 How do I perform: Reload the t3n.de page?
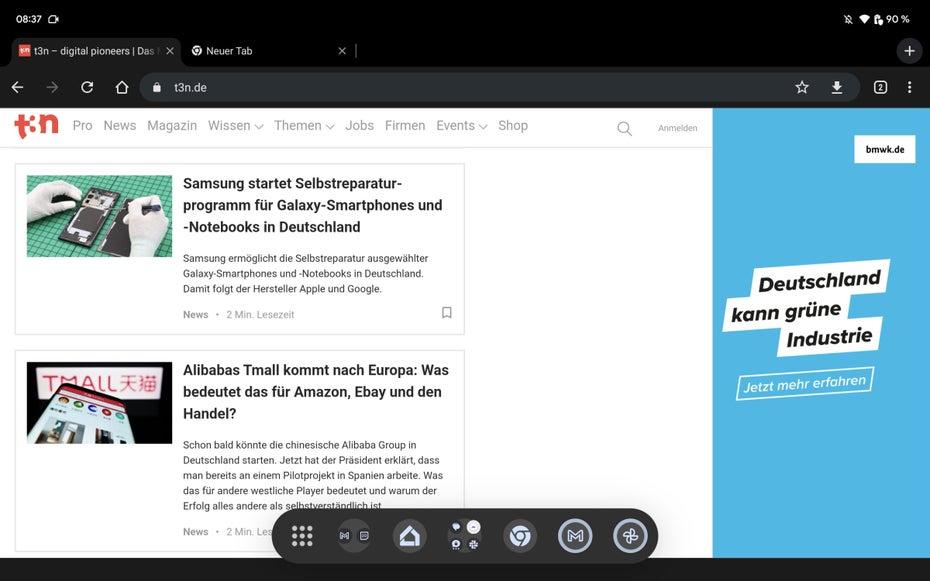[87, 87]
